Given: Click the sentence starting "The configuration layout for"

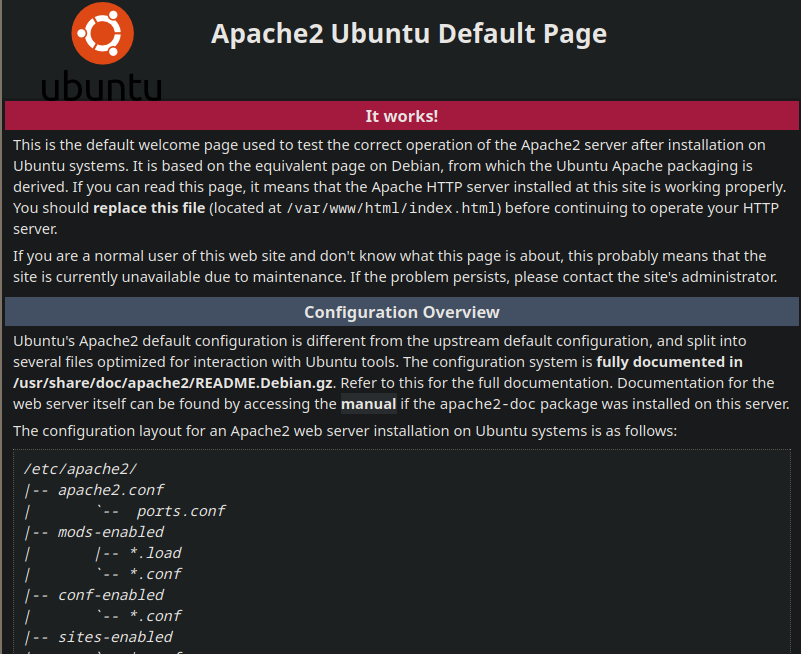Looking at the screenshot, I should pos(345,431).
